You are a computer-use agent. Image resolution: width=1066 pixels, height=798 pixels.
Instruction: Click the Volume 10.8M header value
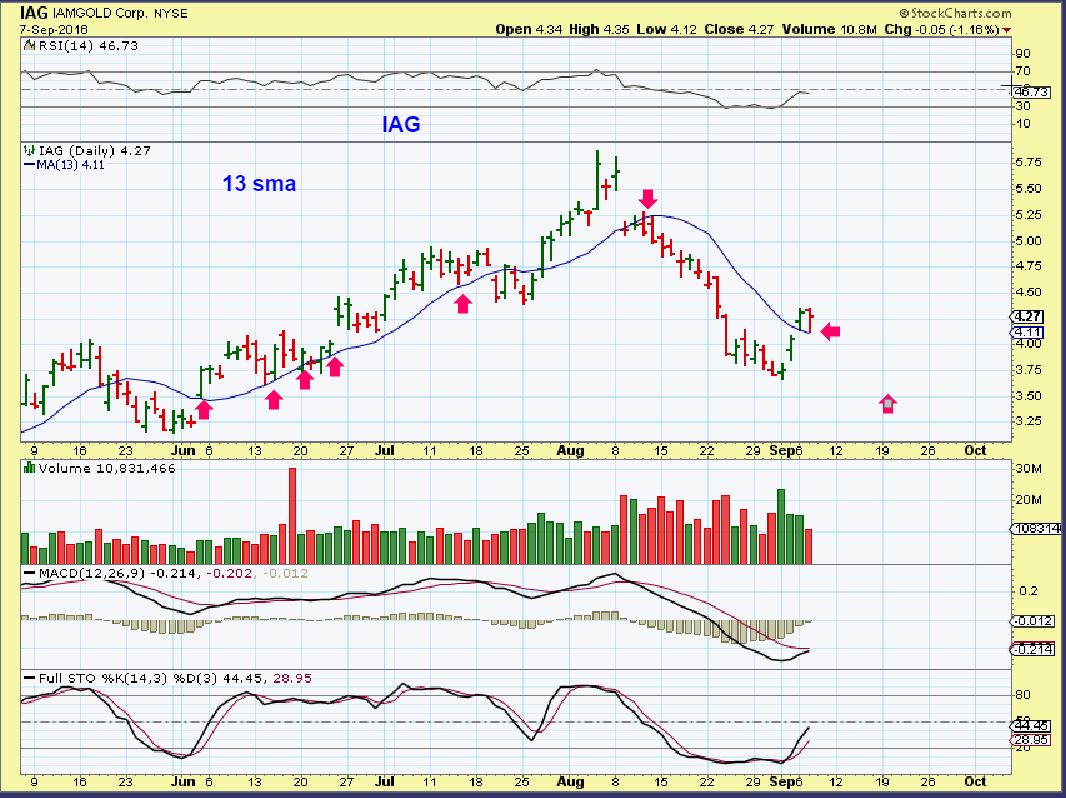tap(829, 29)
